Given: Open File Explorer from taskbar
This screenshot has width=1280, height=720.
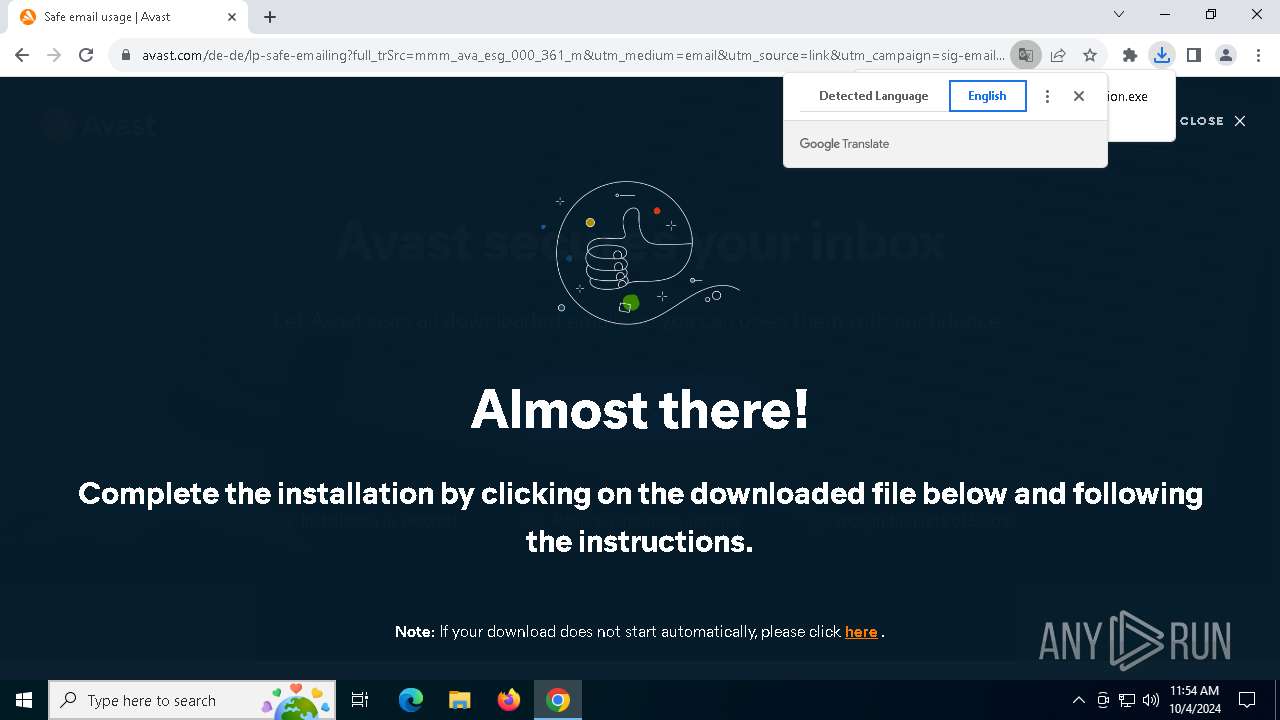Looking at the screenshot, I should tap(459, 700).
